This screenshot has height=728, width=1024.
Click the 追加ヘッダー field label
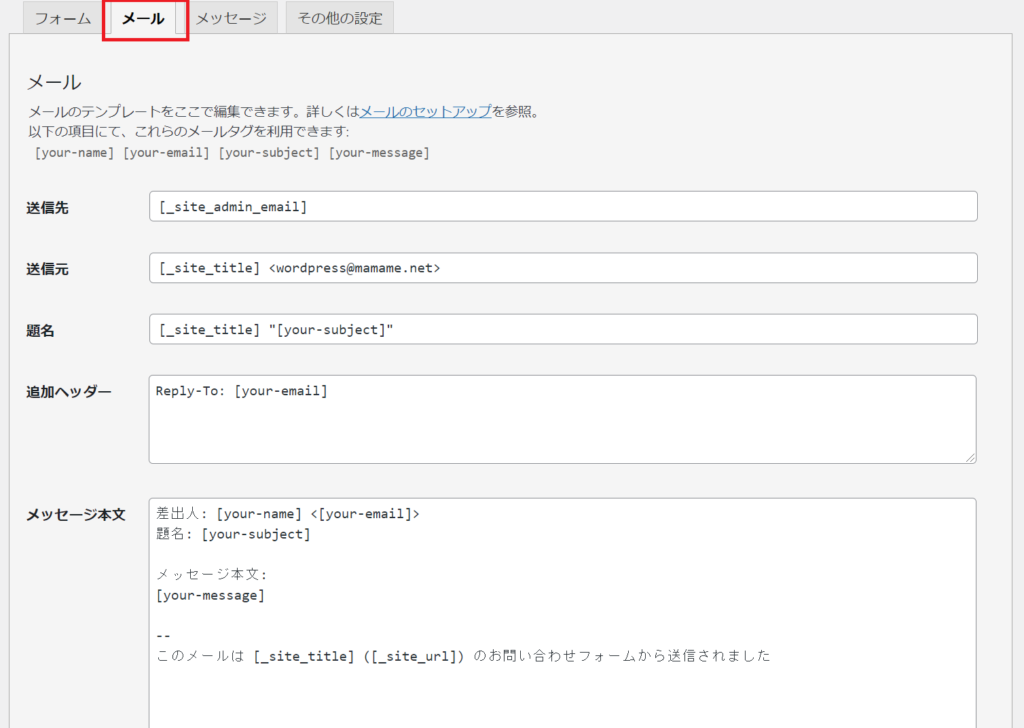(x=69, y=392)
